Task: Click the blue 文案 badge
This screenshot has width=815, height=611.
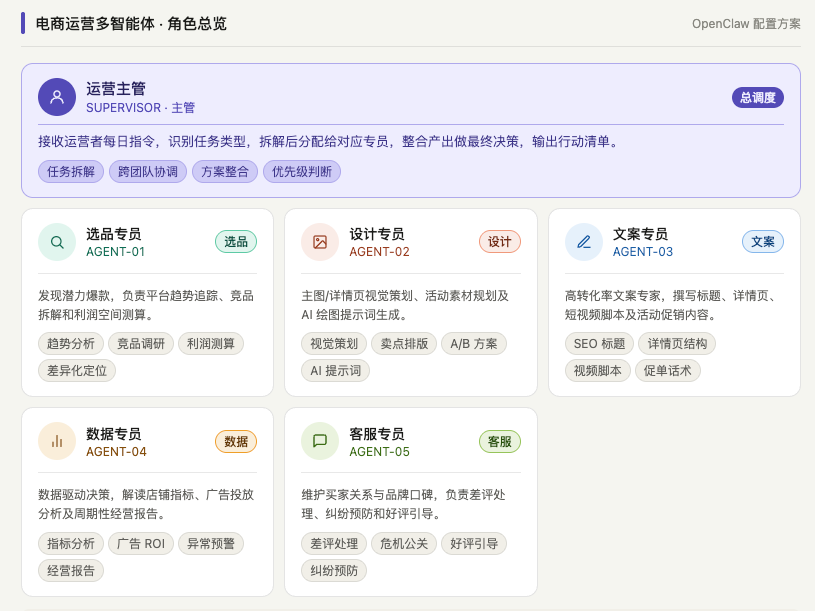Action: 763,242
